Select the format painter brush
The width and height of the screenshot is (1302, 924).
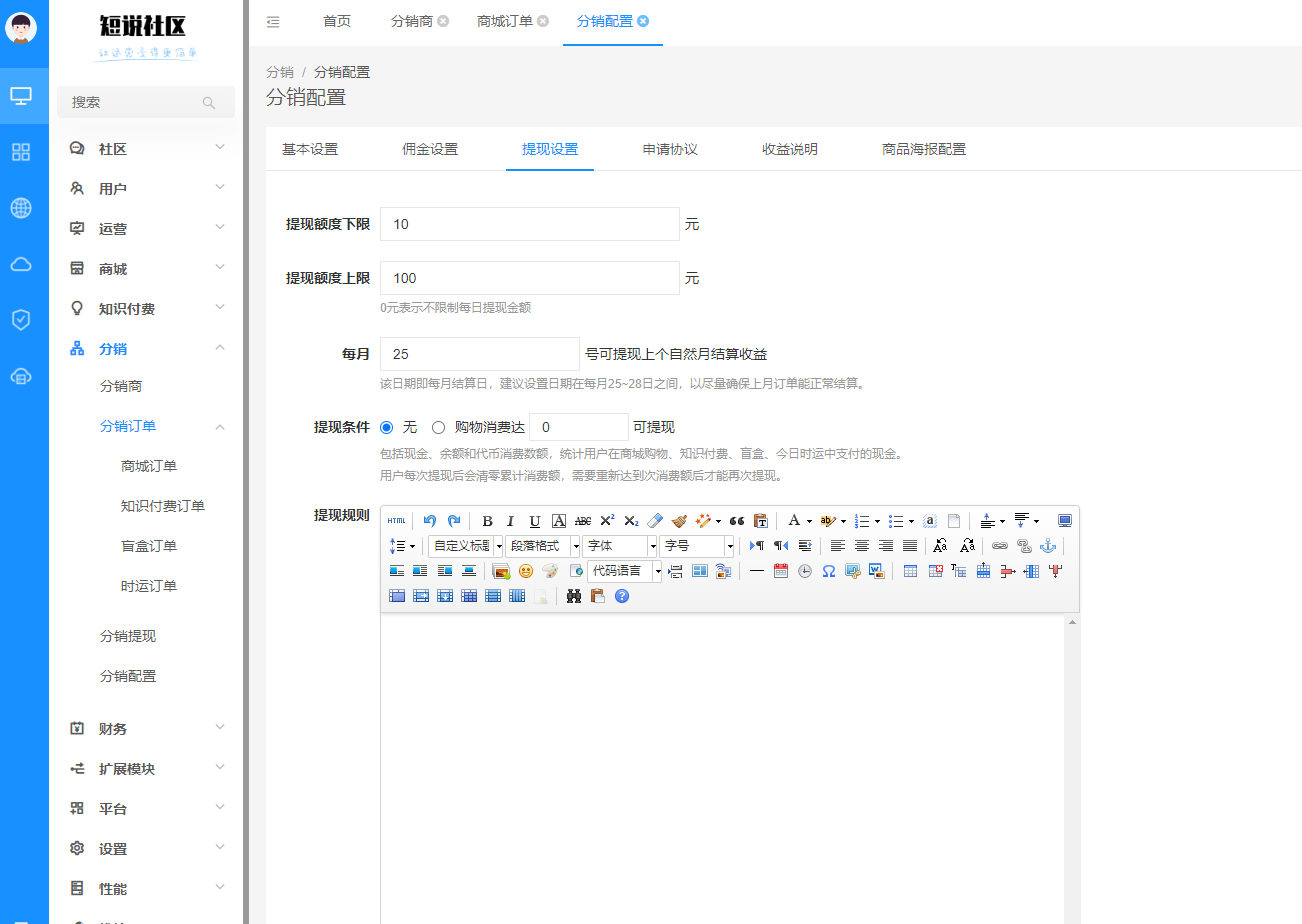(x=679, y=521)
